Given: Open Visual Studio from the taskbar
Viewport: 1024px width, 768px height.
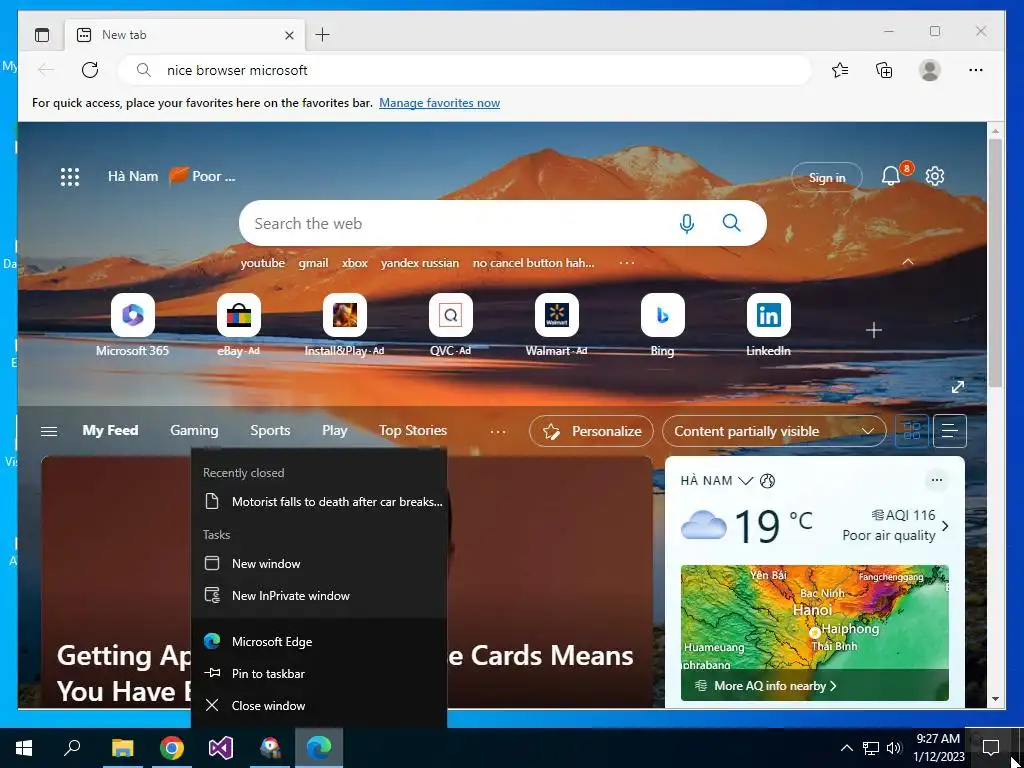Looking at the screenshot, I should coord(221,748).
